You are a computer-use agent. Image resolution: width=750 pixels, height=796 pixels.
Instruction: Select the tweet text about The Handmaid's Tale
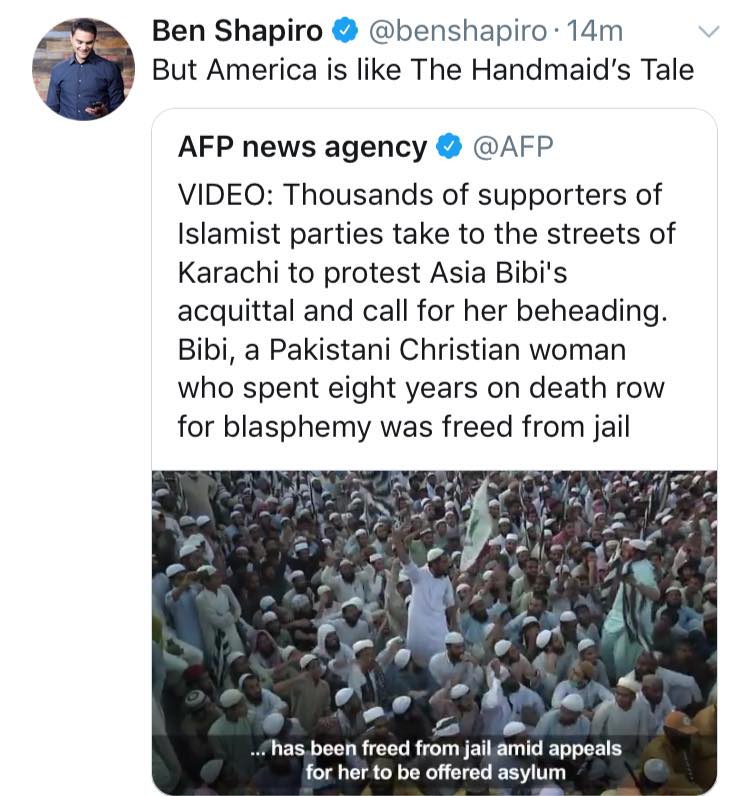[x=423, y=70]
